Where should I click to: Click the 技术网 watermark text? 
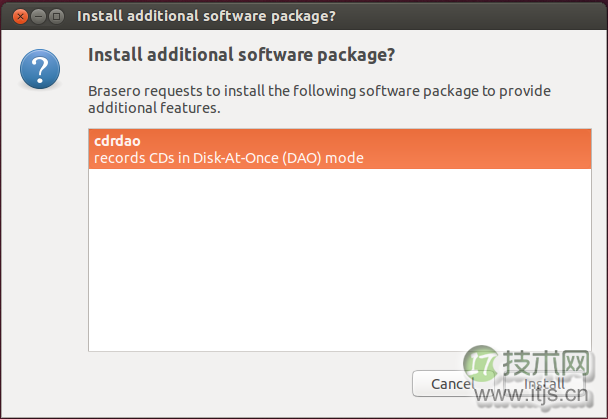tap(546, 363)
